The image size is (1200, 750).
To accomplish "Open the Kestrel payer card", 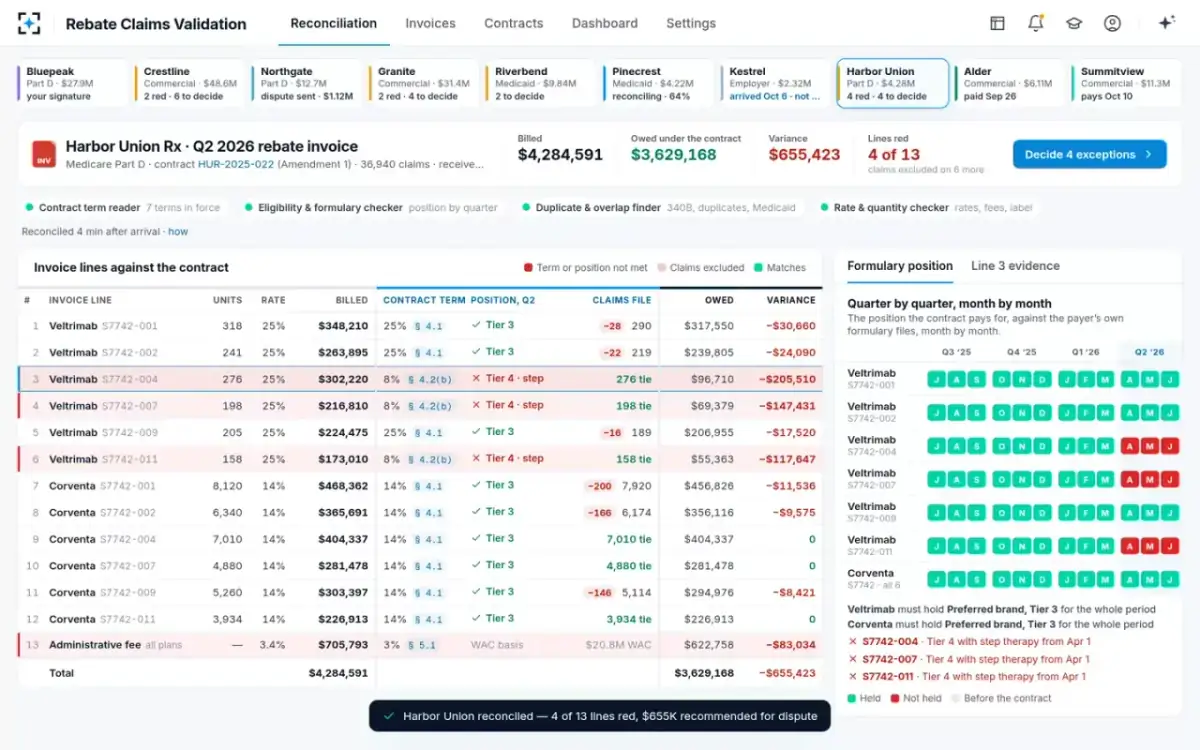I will click(x=775, y=84).
